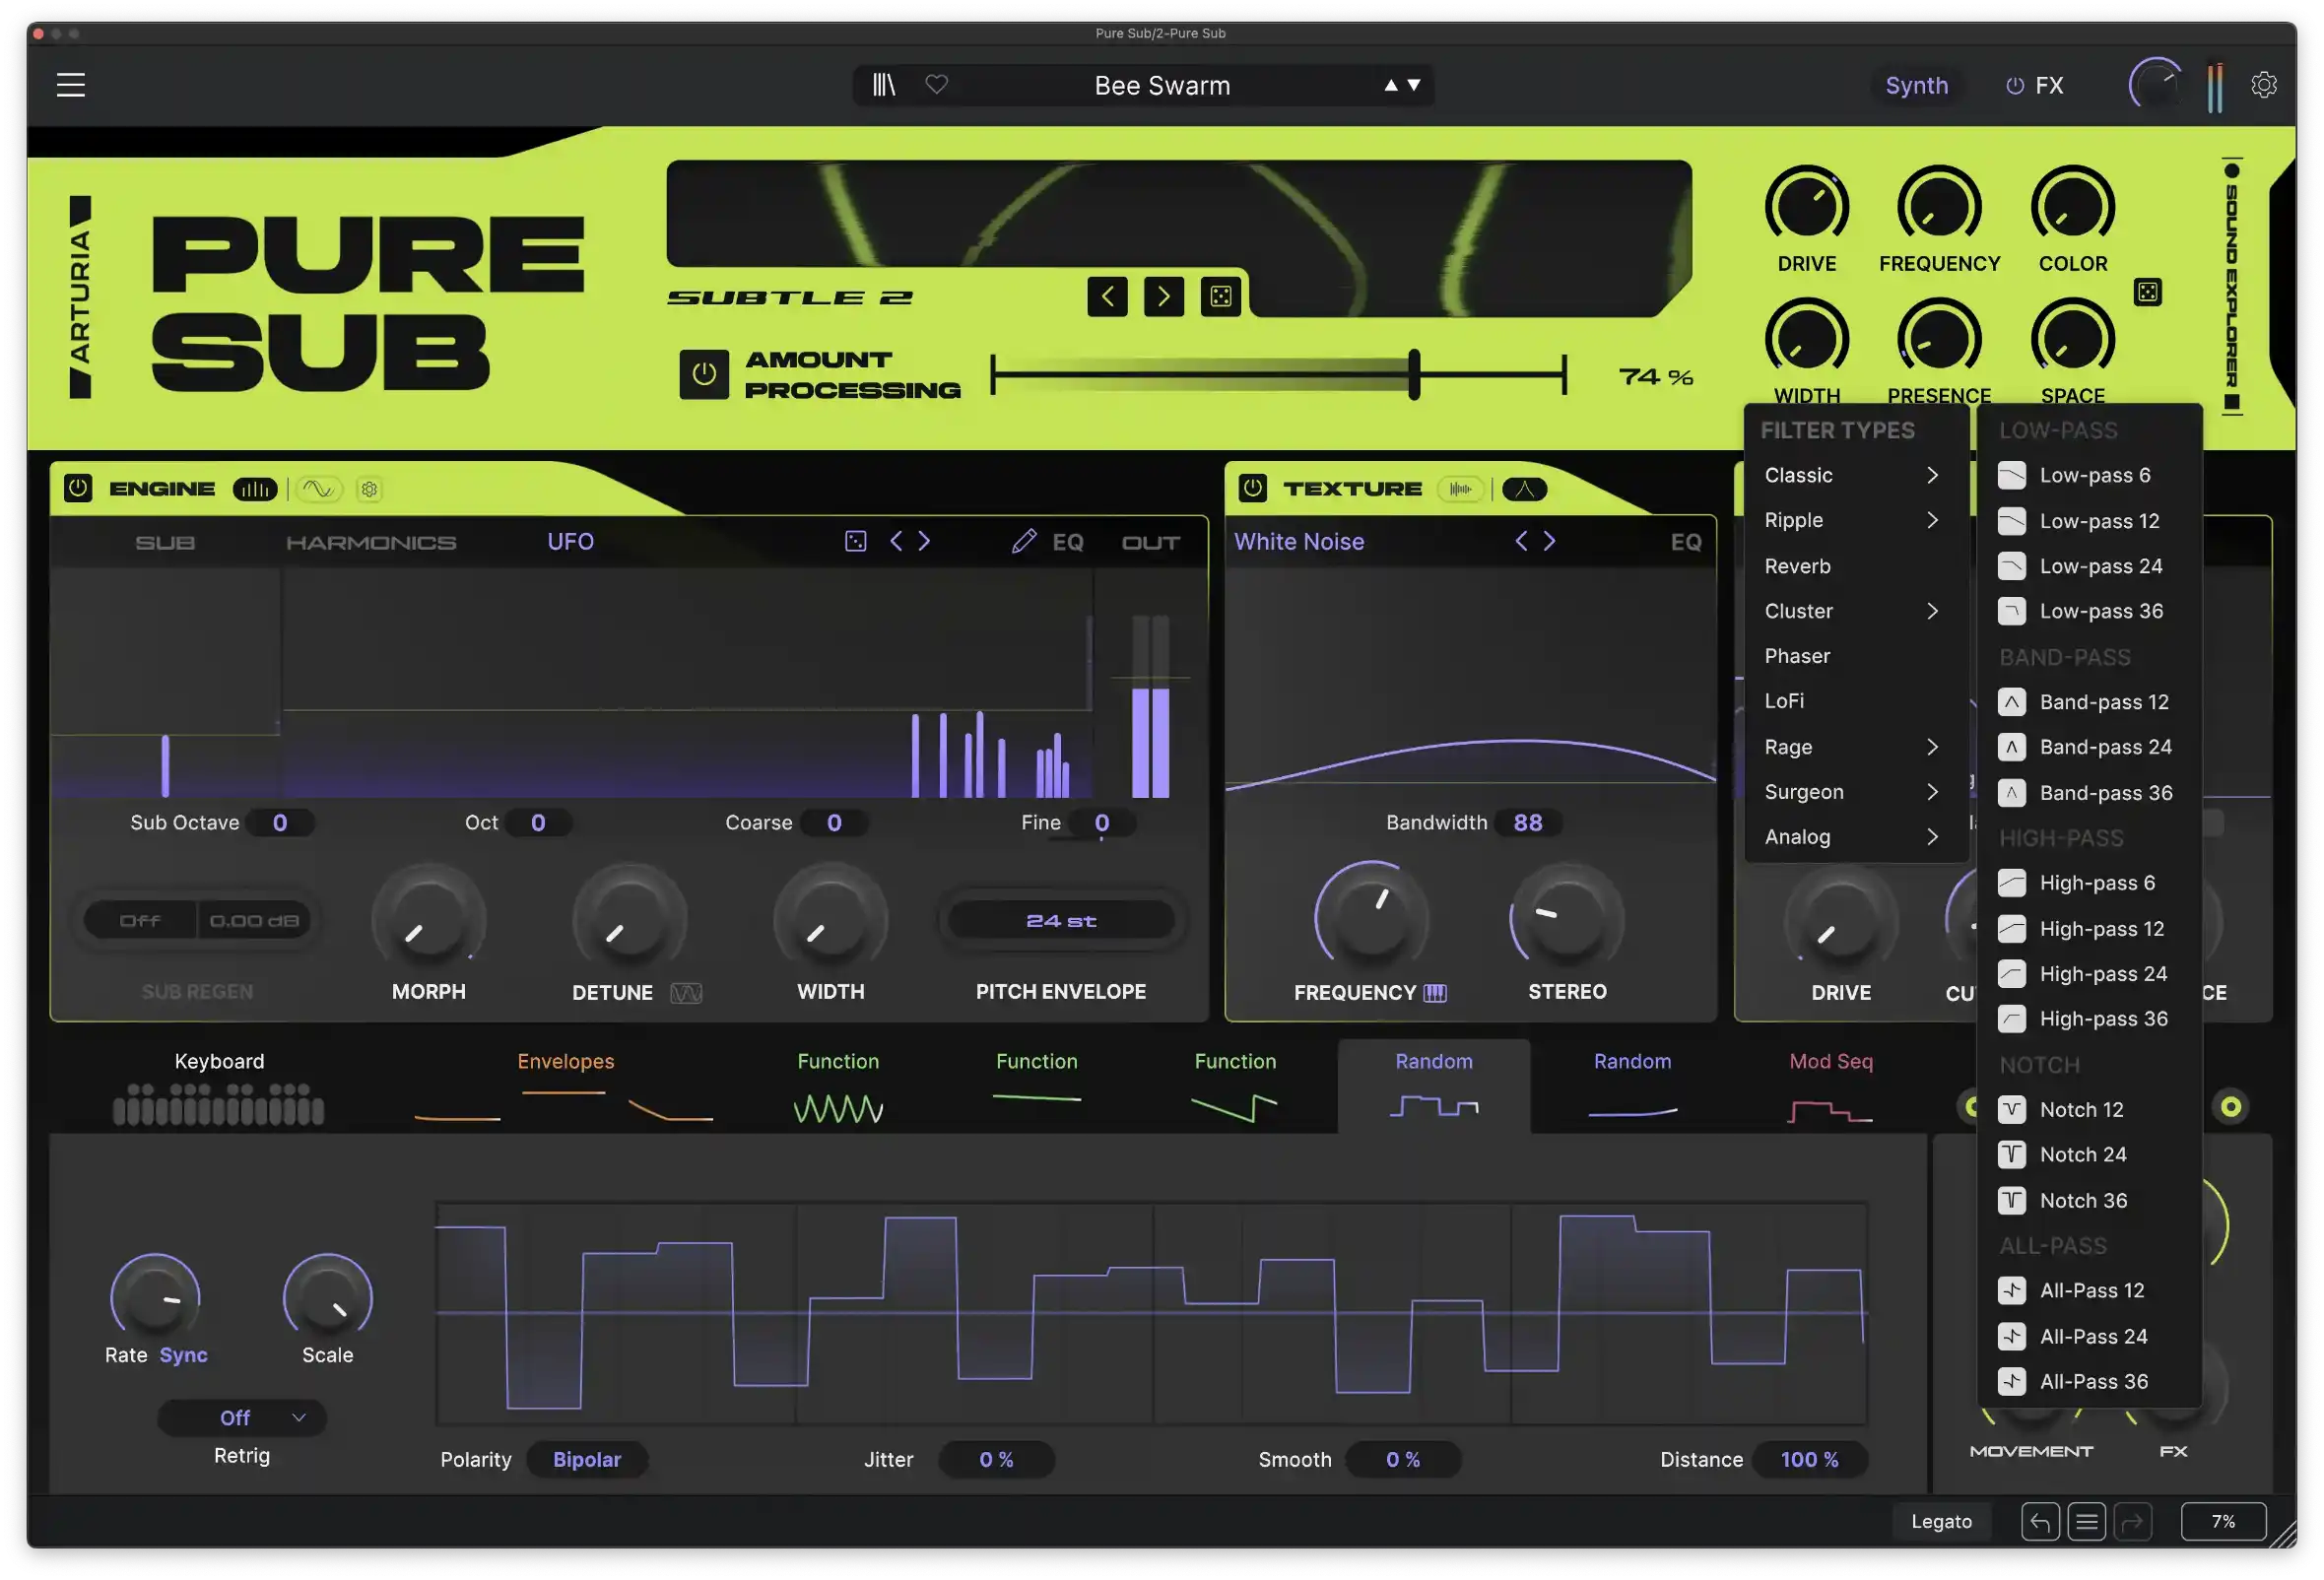The image size is (2324, 1580).
Task: Open the Pitch Envelope 24 st field
Action: point(1061,921)
